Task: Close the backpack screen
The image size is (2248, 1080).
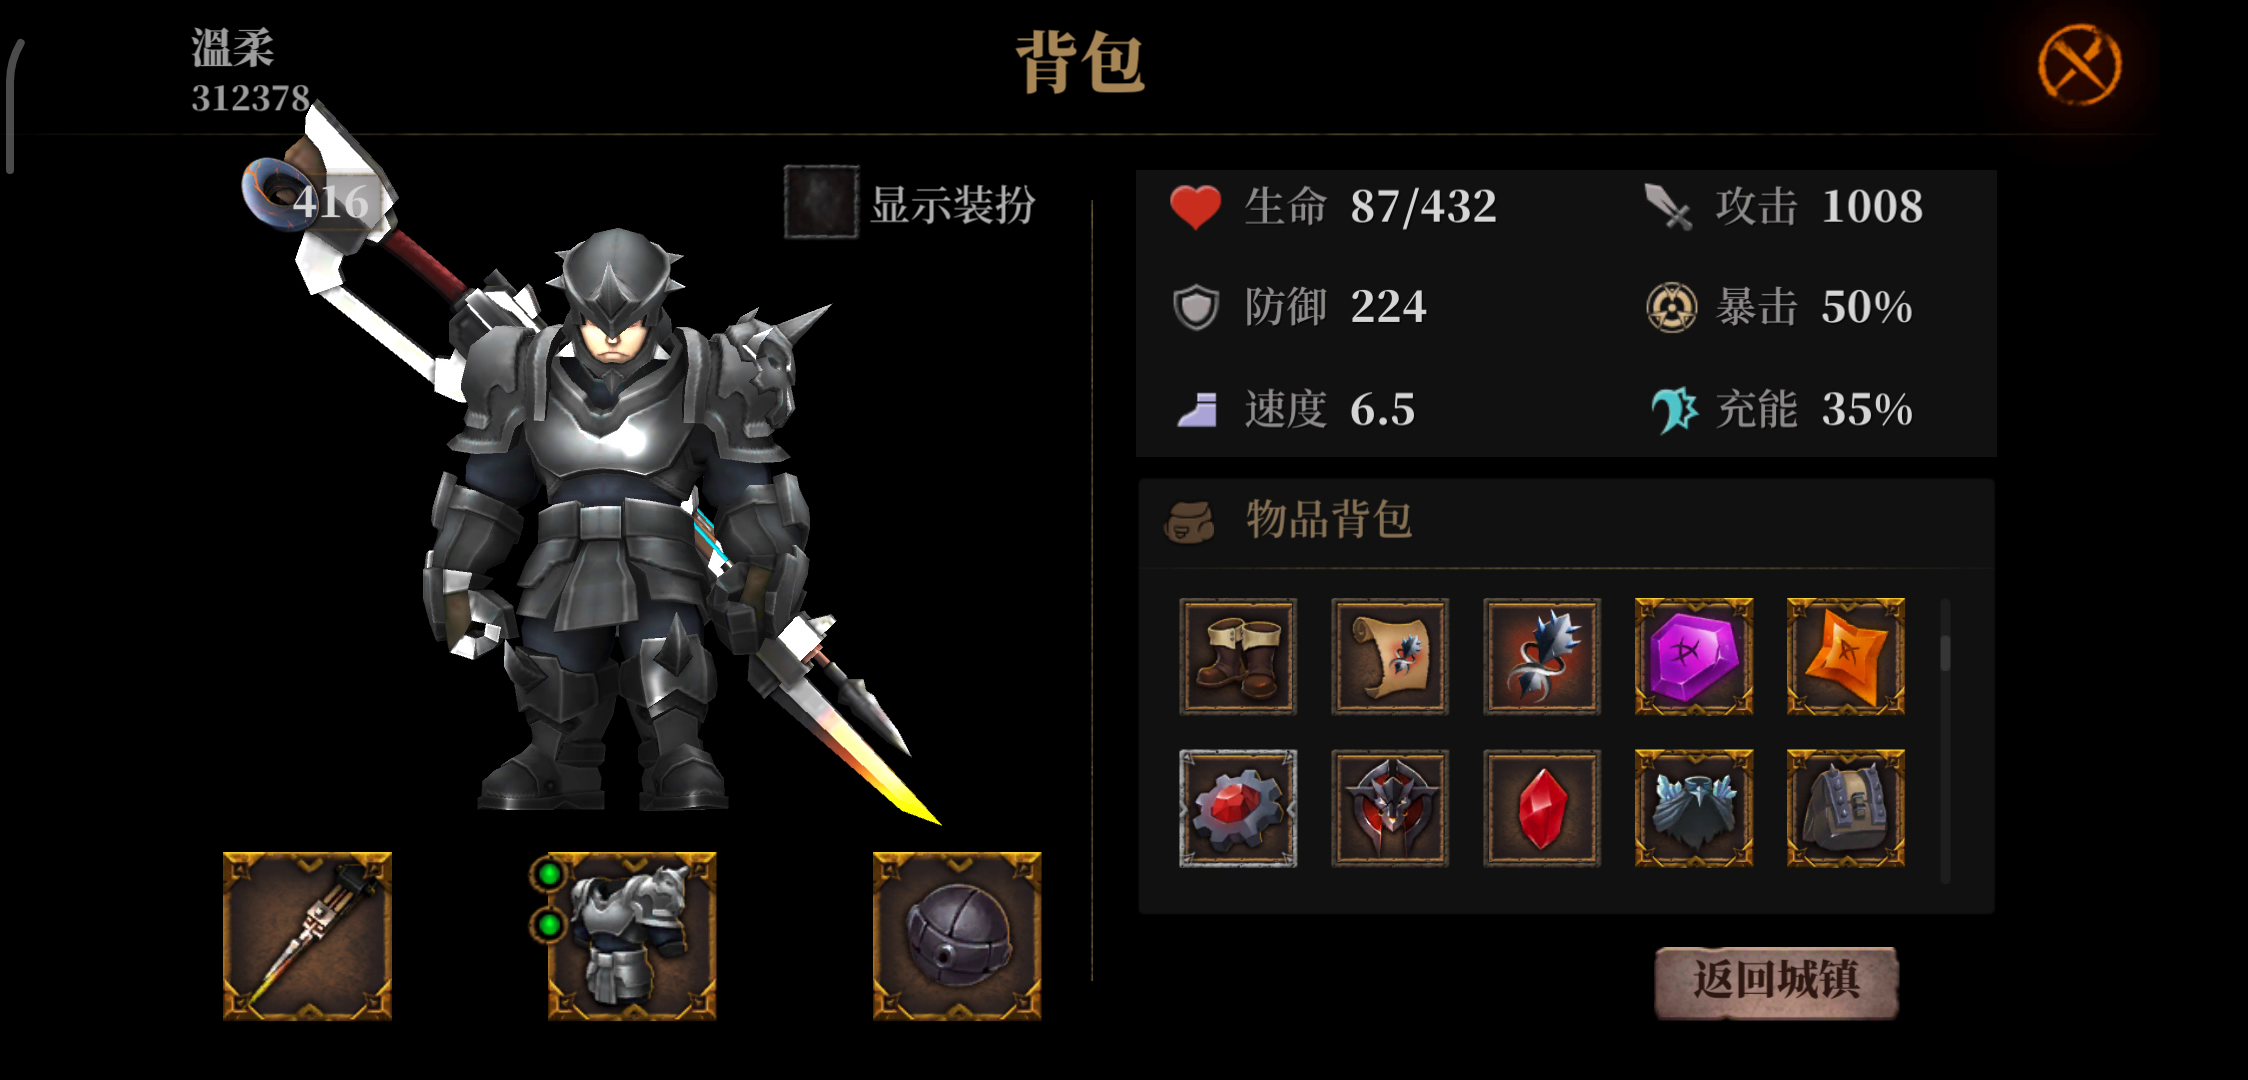Action: (2080, 65)
